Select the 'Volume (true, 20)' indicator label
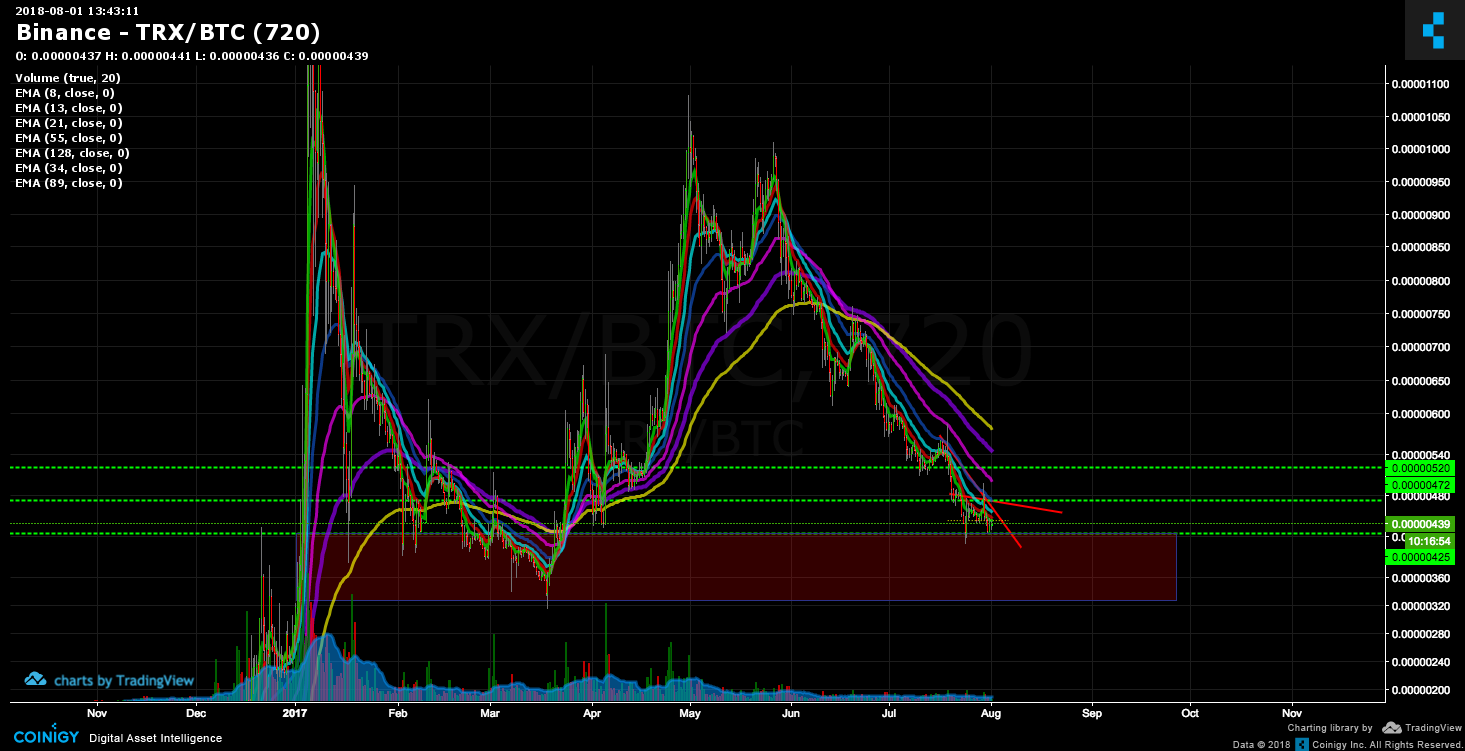 click(x=67, y=78)
